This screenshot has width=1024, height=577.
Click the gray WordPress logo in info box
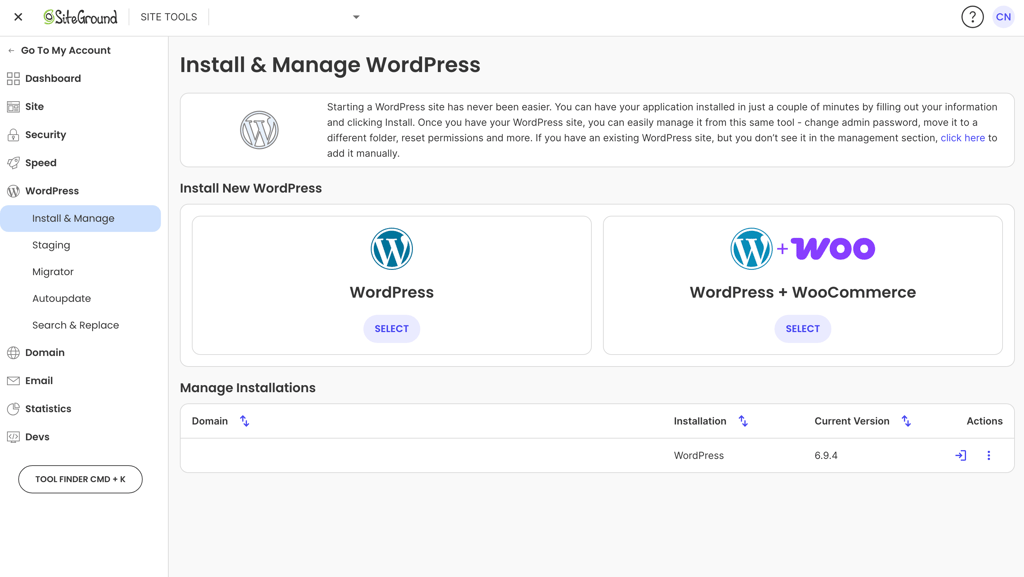pyautogui.click(x=259, y=130)
